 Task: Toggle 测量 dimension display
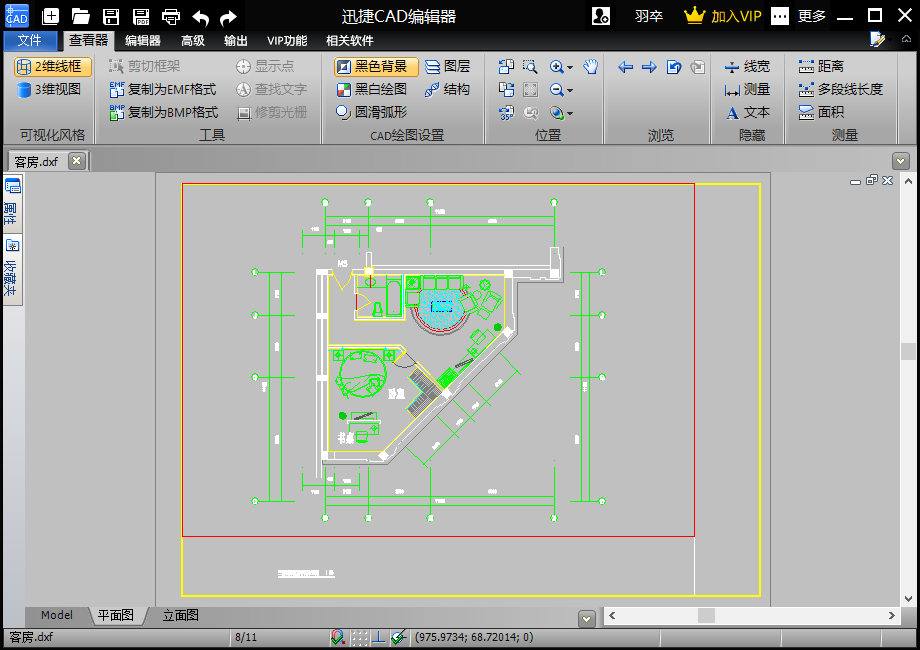coord(747,89)
